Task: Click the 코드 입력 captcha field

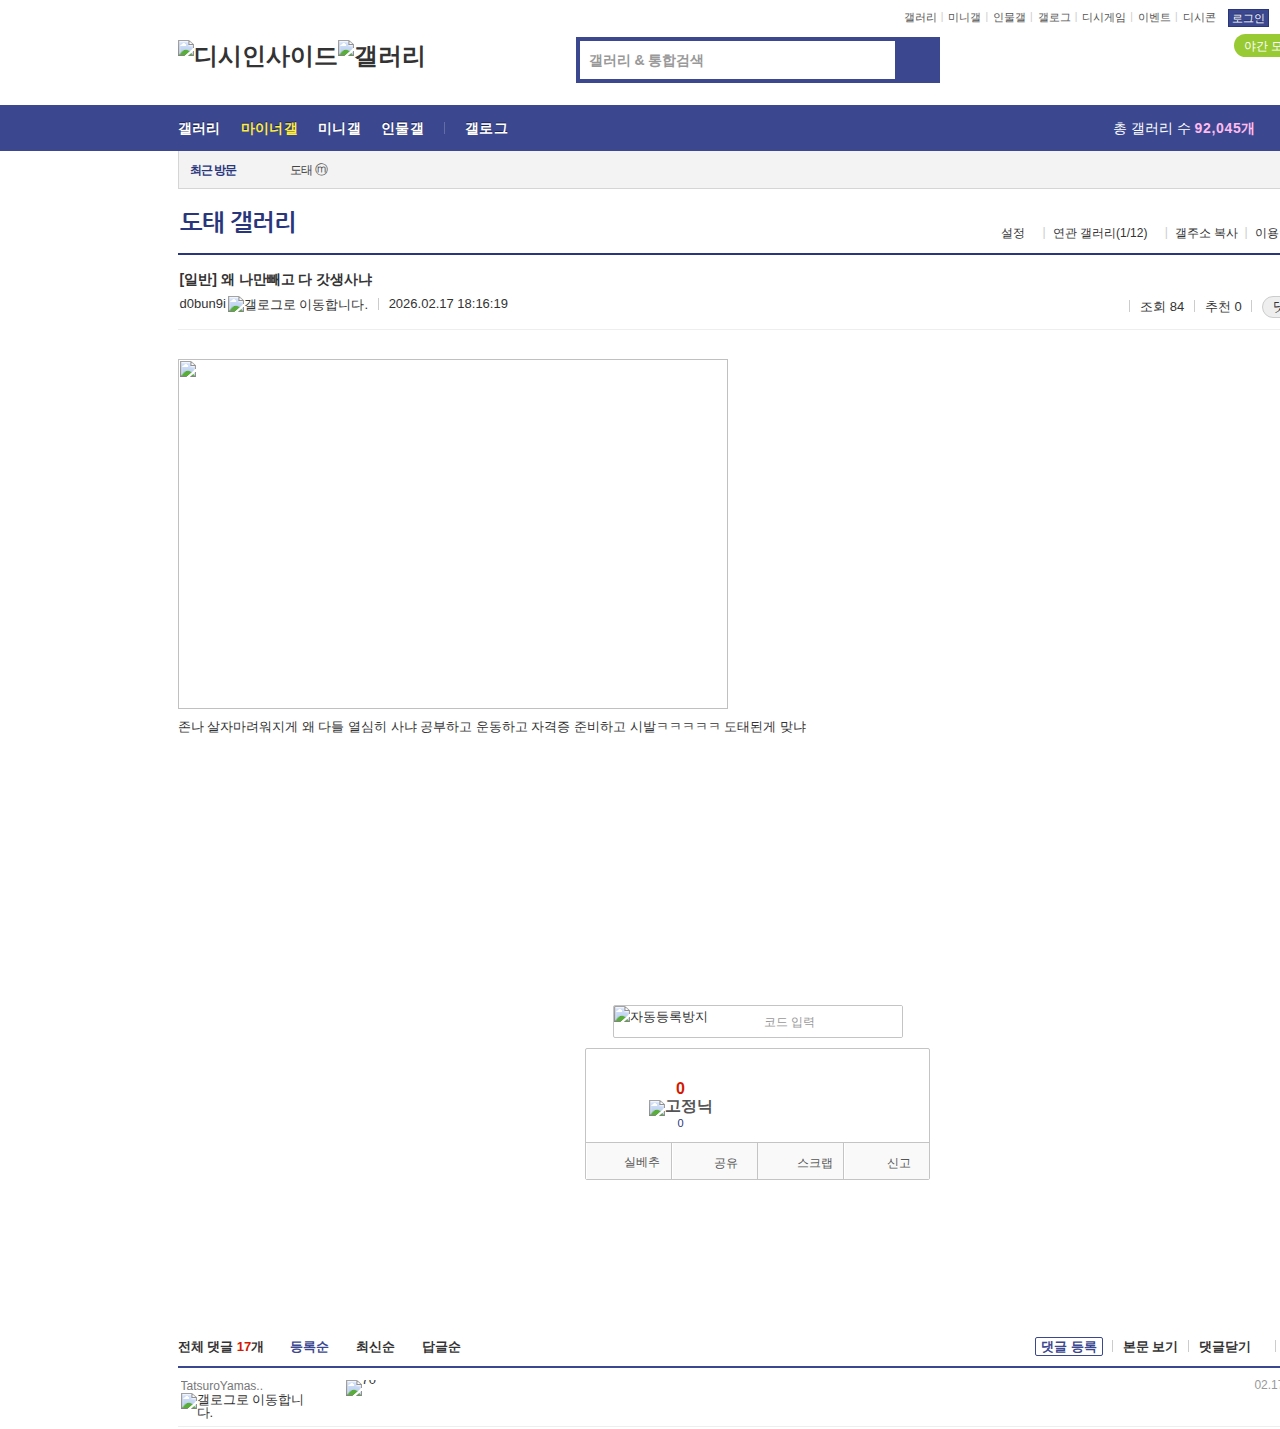Action: 828,1022
